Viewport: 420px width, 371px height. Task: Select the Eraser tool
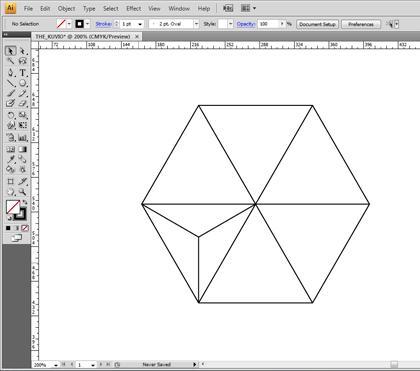[x=22, y=103]
